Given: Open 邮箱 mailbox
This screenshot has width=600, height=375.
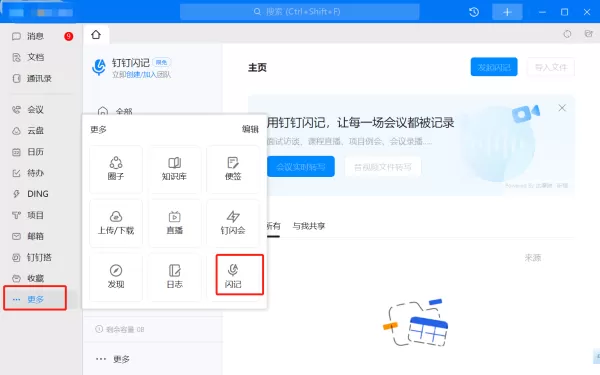Looking at the screenshot, I should (34, 236).
